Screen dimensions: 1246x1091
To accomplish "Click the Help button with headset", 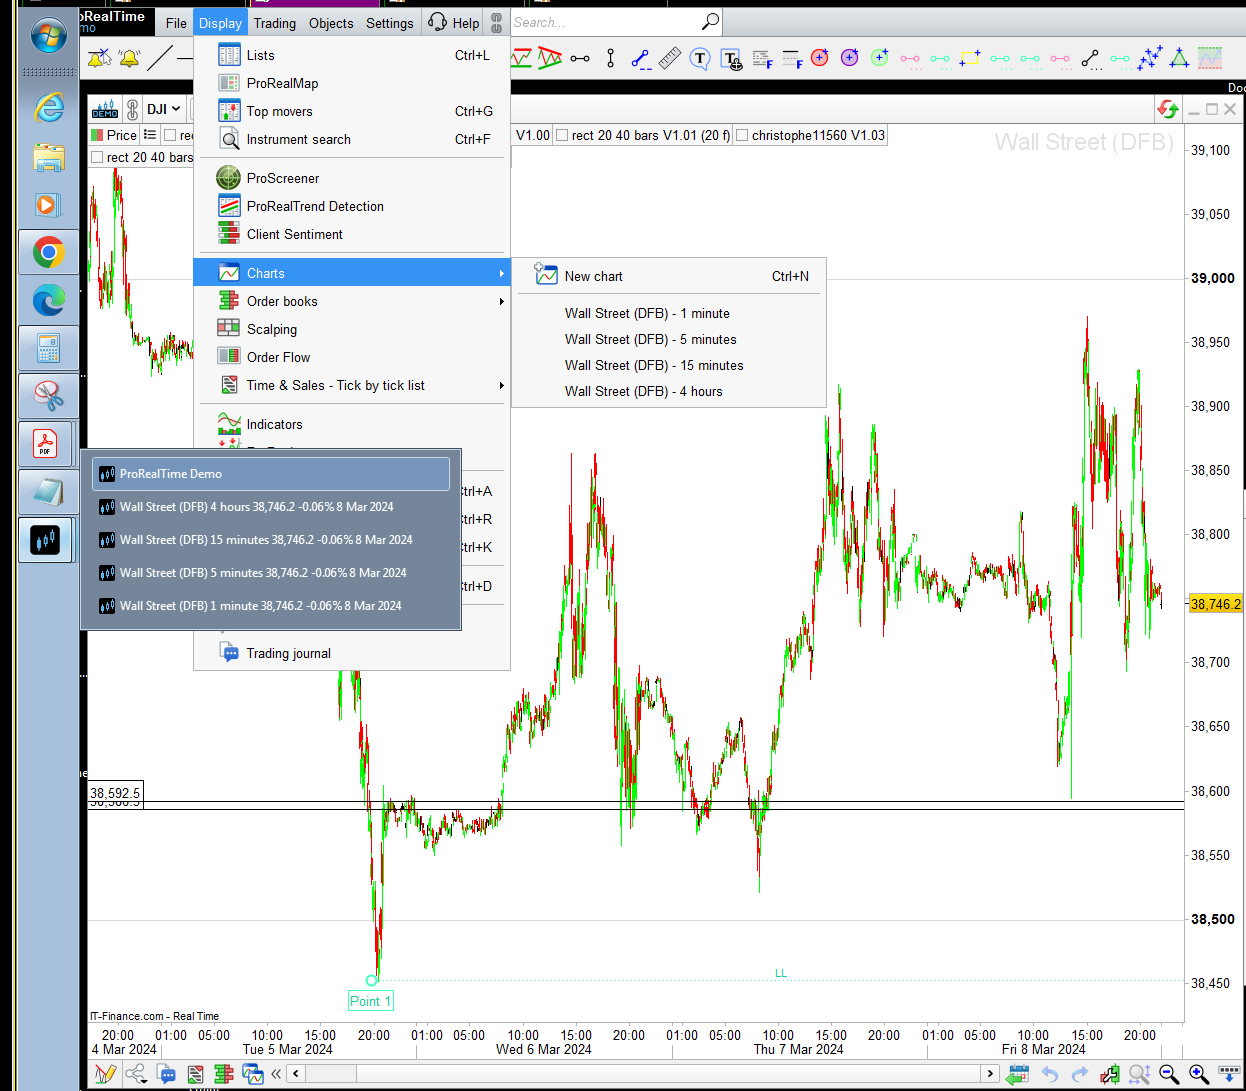I will 453,23.
